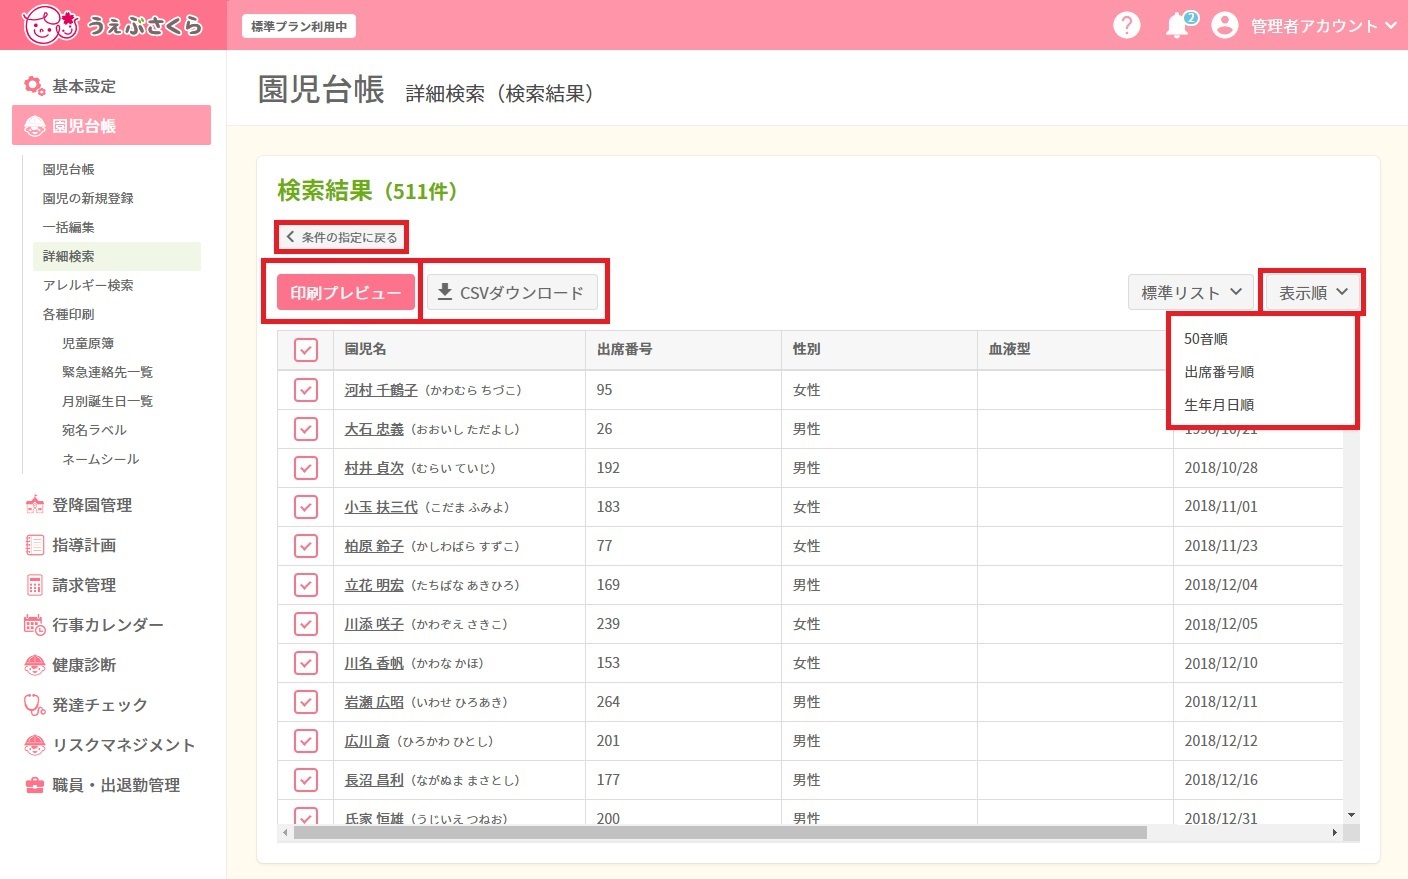The height and width of the screenshot is (879, 1408).
Task: Uncheck the checkbox for 立花 明宏
Action: (x=306, y=585)
